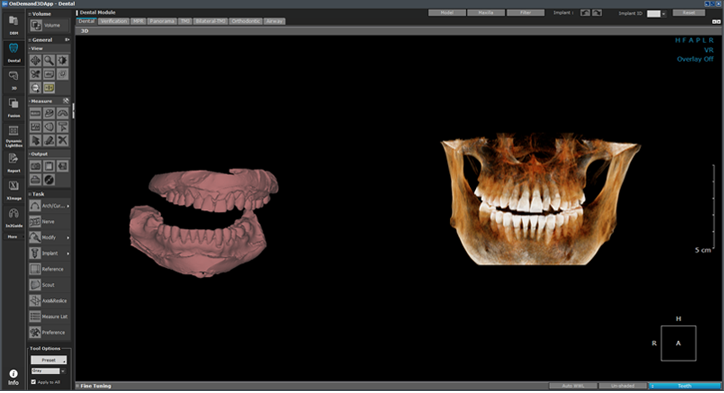The width and height of the screenshot is (724, 393).
Task: Toggle the Un-shaded rendering mode
Action: 622,386
